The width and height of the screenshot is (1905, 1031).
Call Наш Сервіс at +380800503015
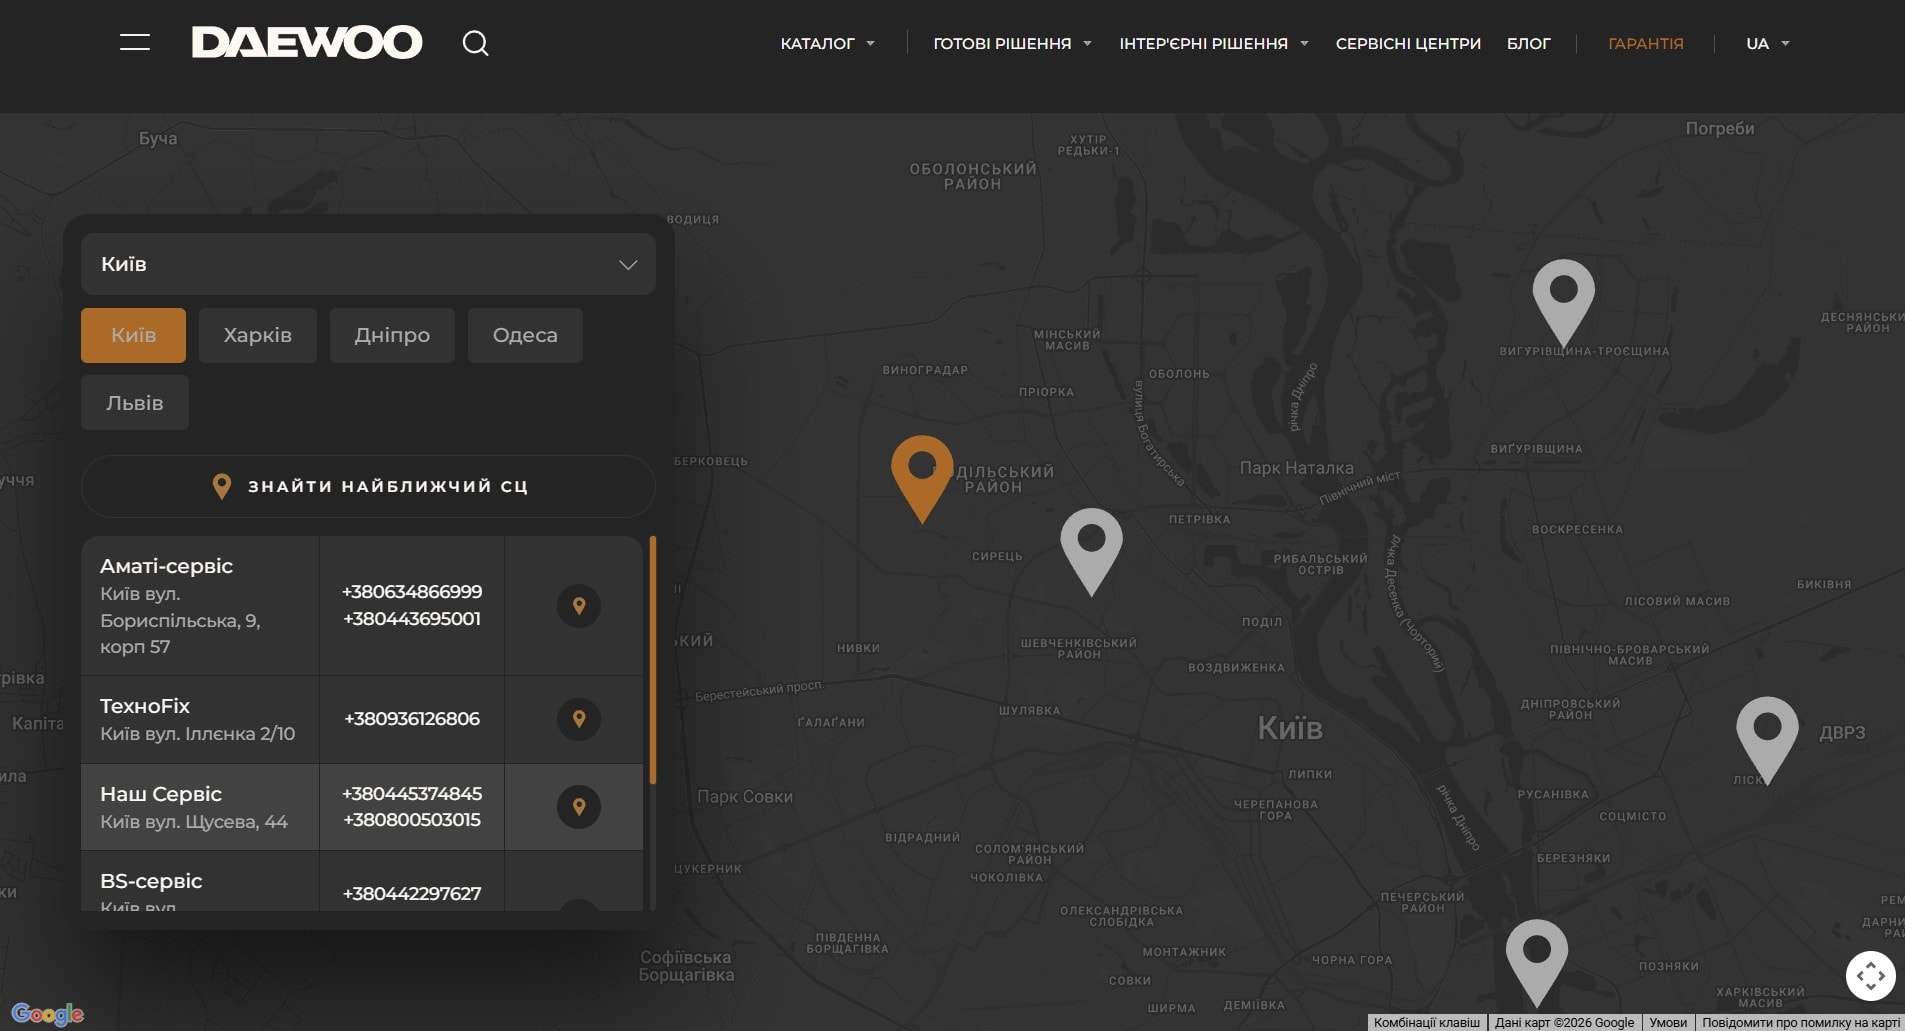(x=412, y=820)
